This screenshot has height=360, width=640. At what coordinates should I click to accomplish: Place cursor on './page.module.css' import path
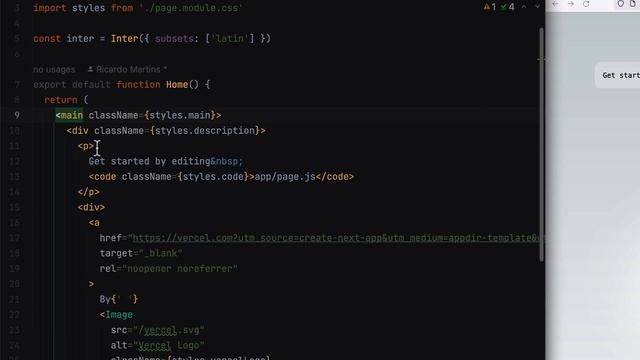tap(191, 8)
